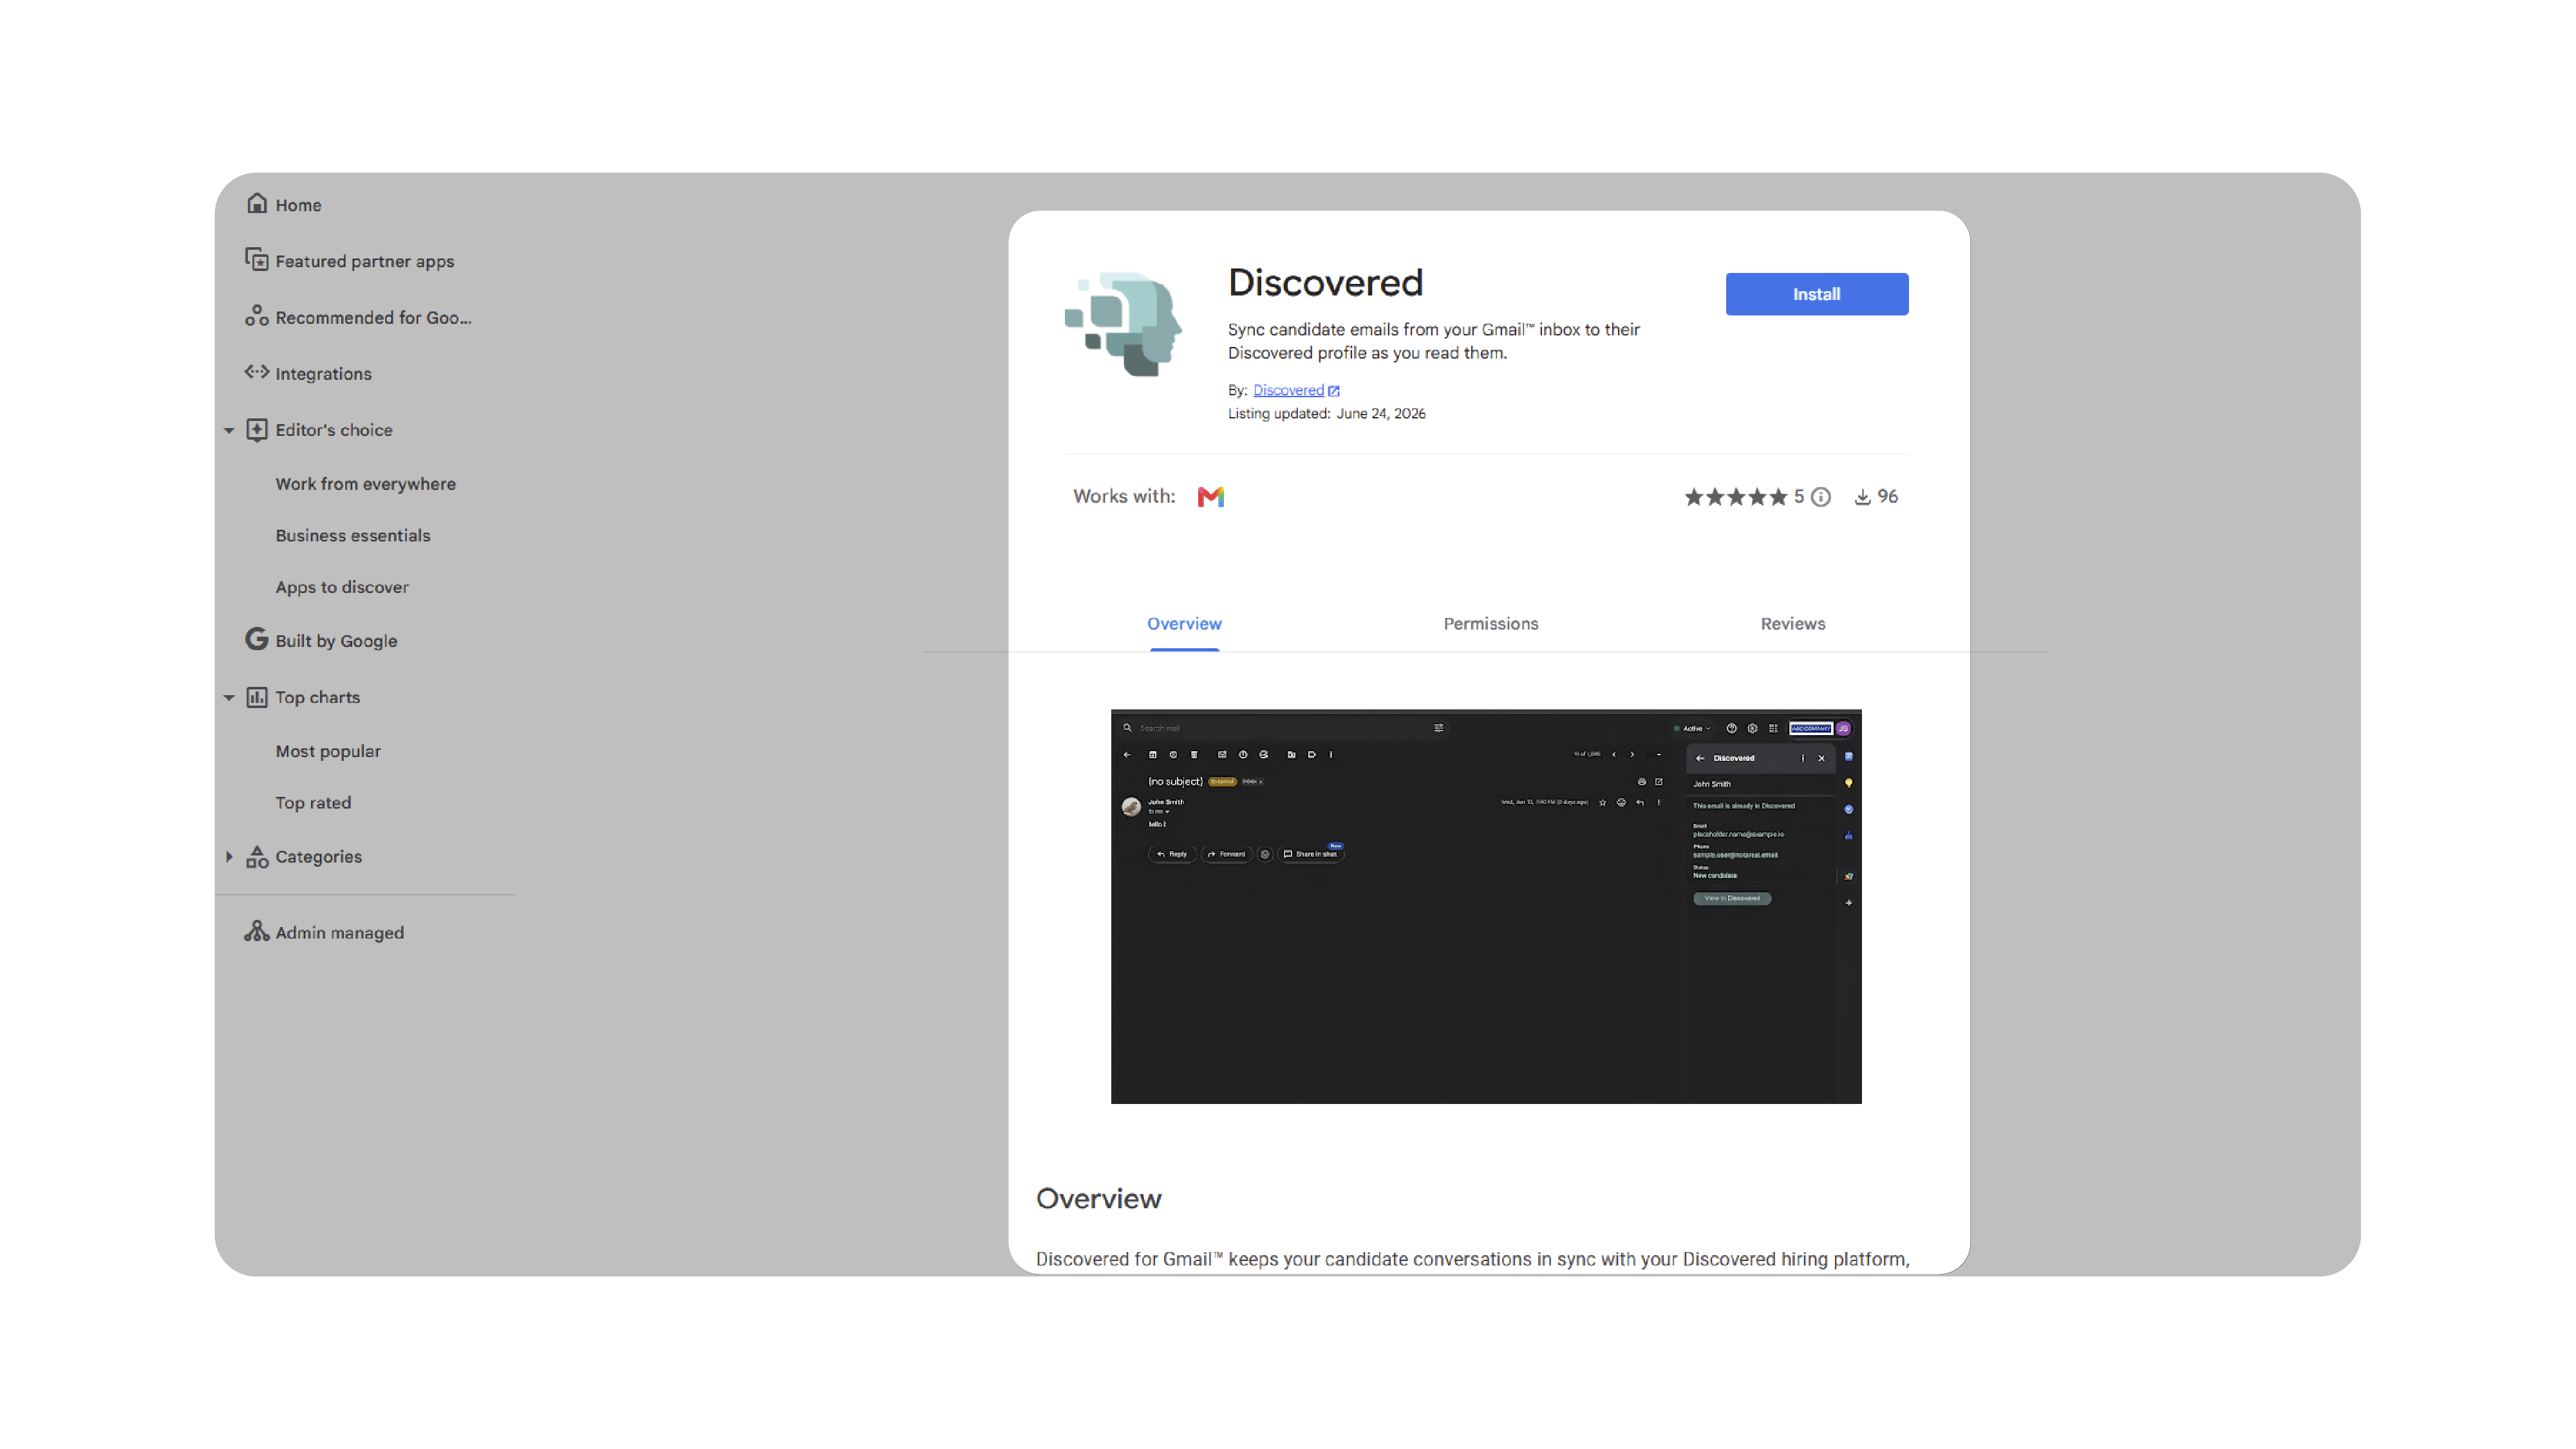Image resolution: width=2576 pixels, height=1449 pixels.
Task: Switch to the Reviews tab
Action: [1792, 624]
